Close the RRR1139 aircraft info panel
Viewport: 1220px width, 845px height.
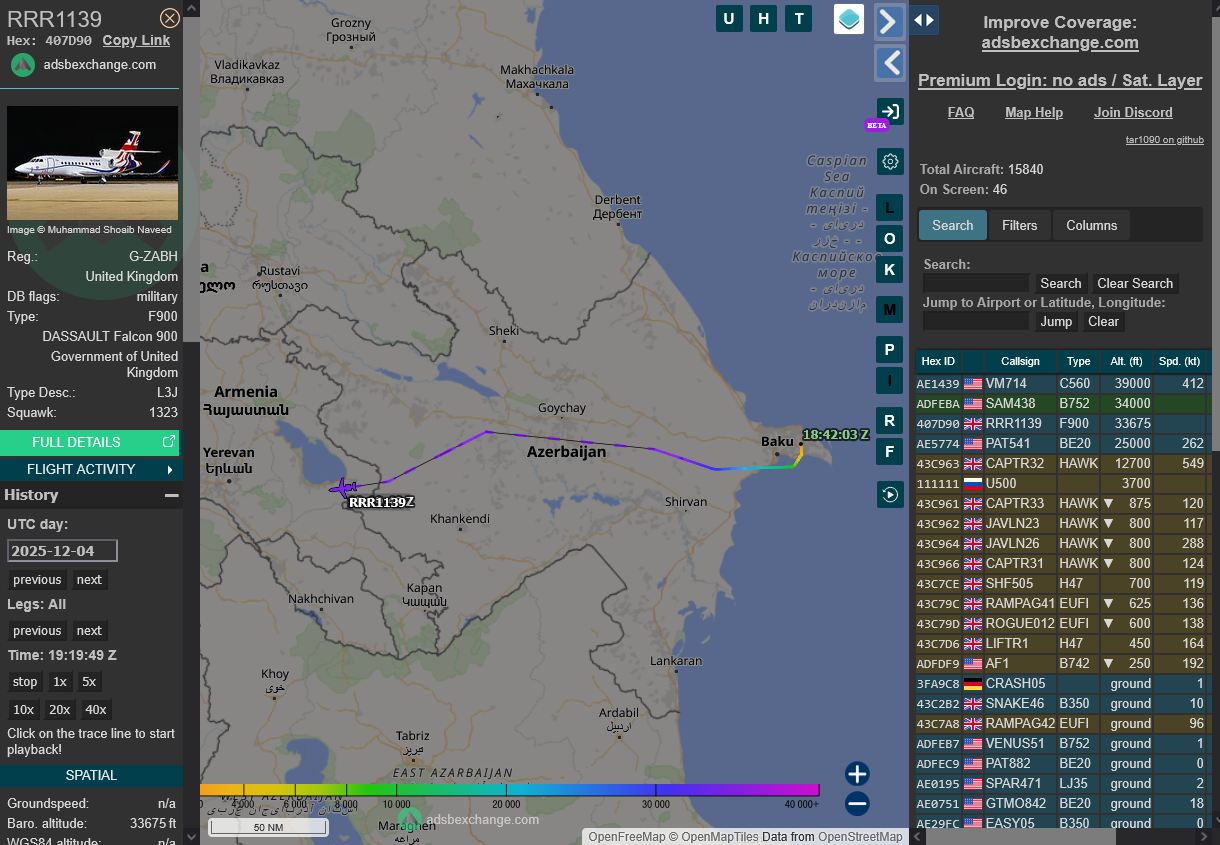tap(170, 18)
